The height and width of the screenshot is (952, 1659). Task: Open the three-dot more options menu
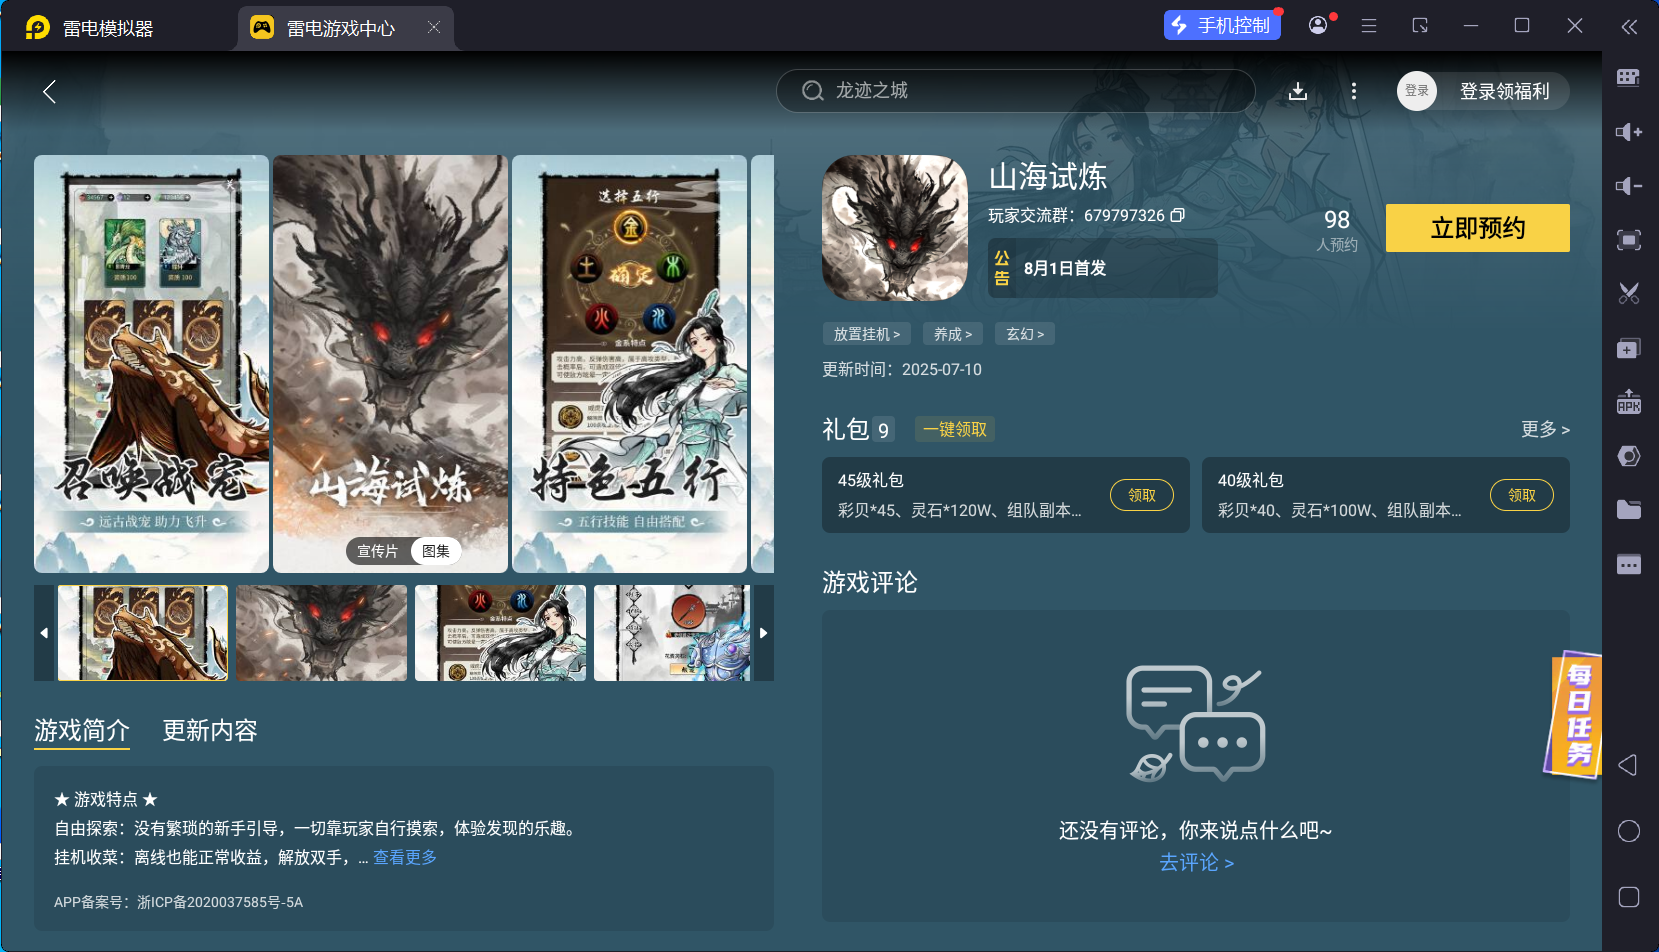(x=1354, y=91)
